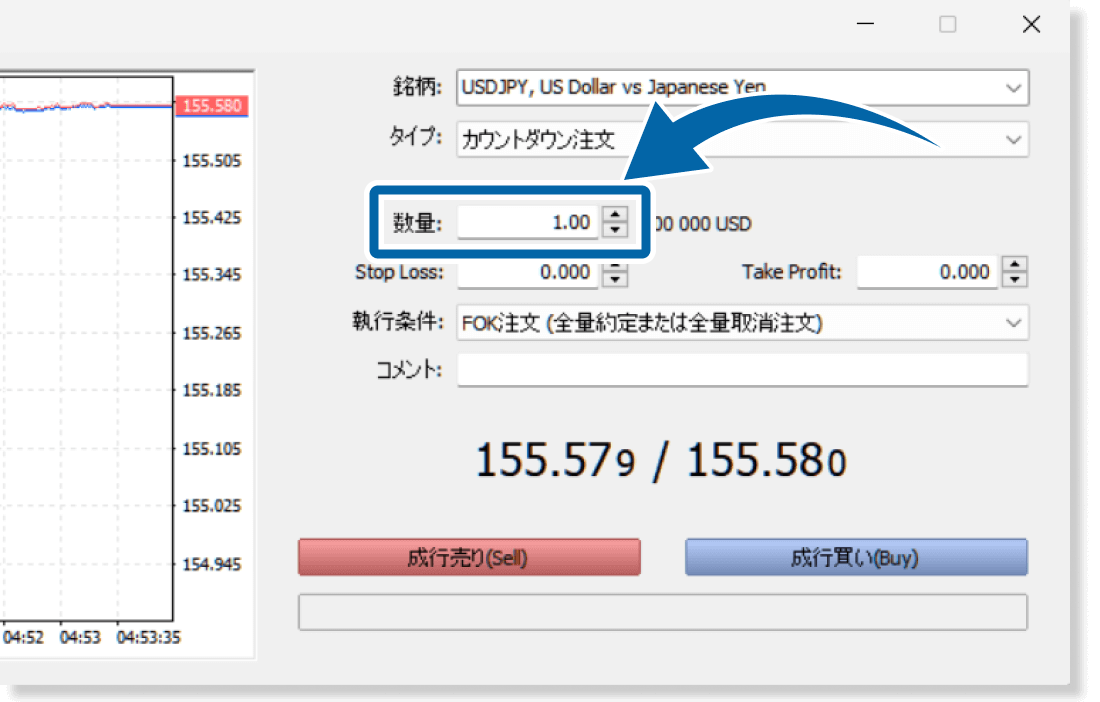
Task: Click the bid price 155.579
Action: tap(556, 461)
